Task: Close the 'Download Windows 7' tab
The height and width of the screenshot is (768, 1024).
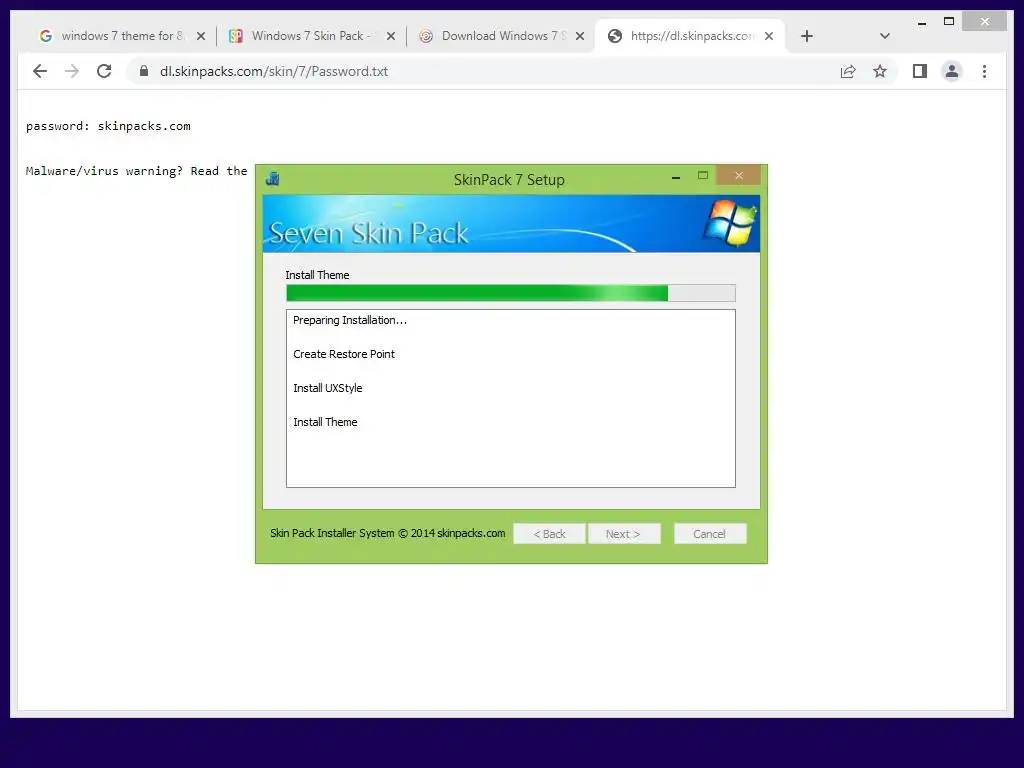Action: click(x=579, y=36)
